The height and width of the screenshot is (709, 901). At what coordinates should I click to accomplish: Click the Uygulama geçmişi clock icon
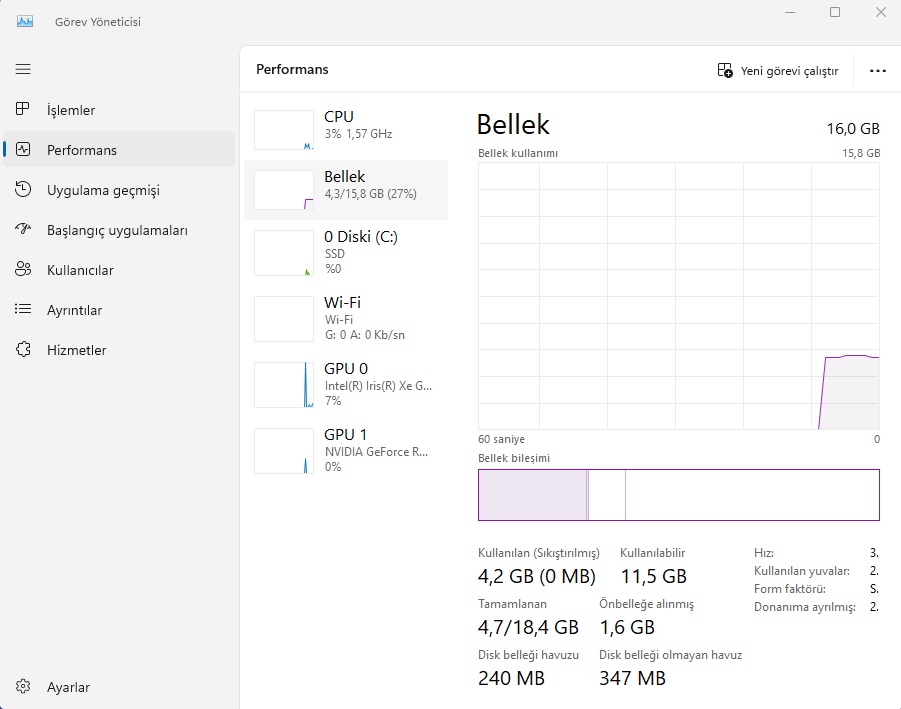click(23, 190)
